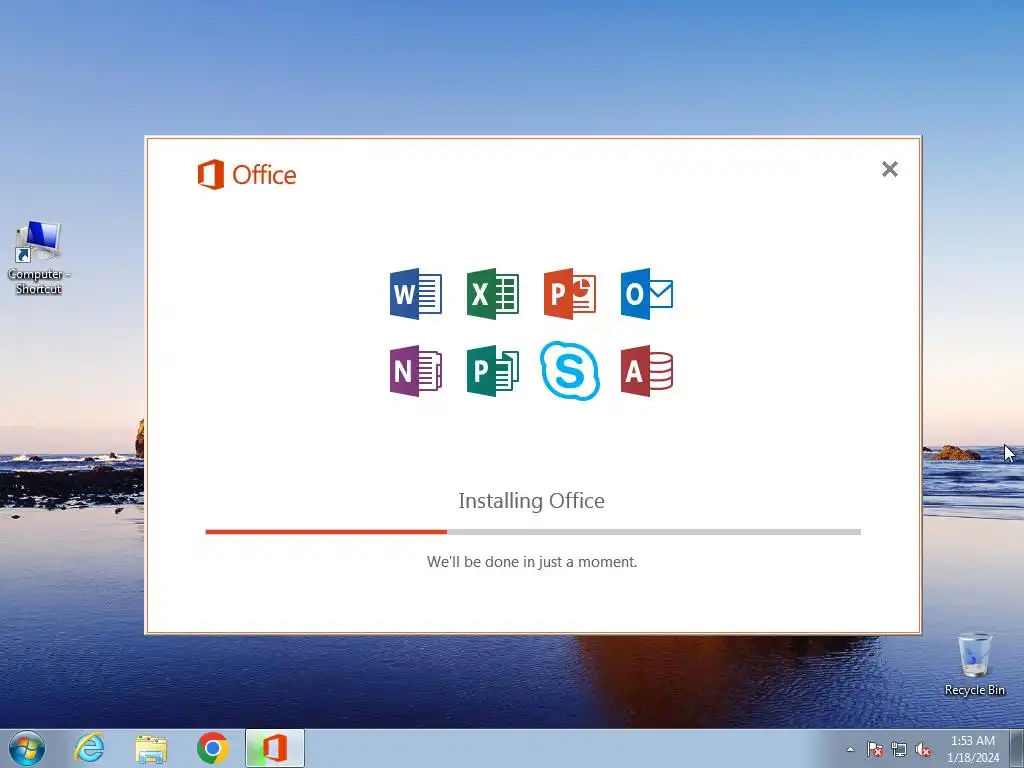Image resolution: width=1024 pixels, height=768 pixels.
Task: Click the network status tray icon
Action: 899,749
